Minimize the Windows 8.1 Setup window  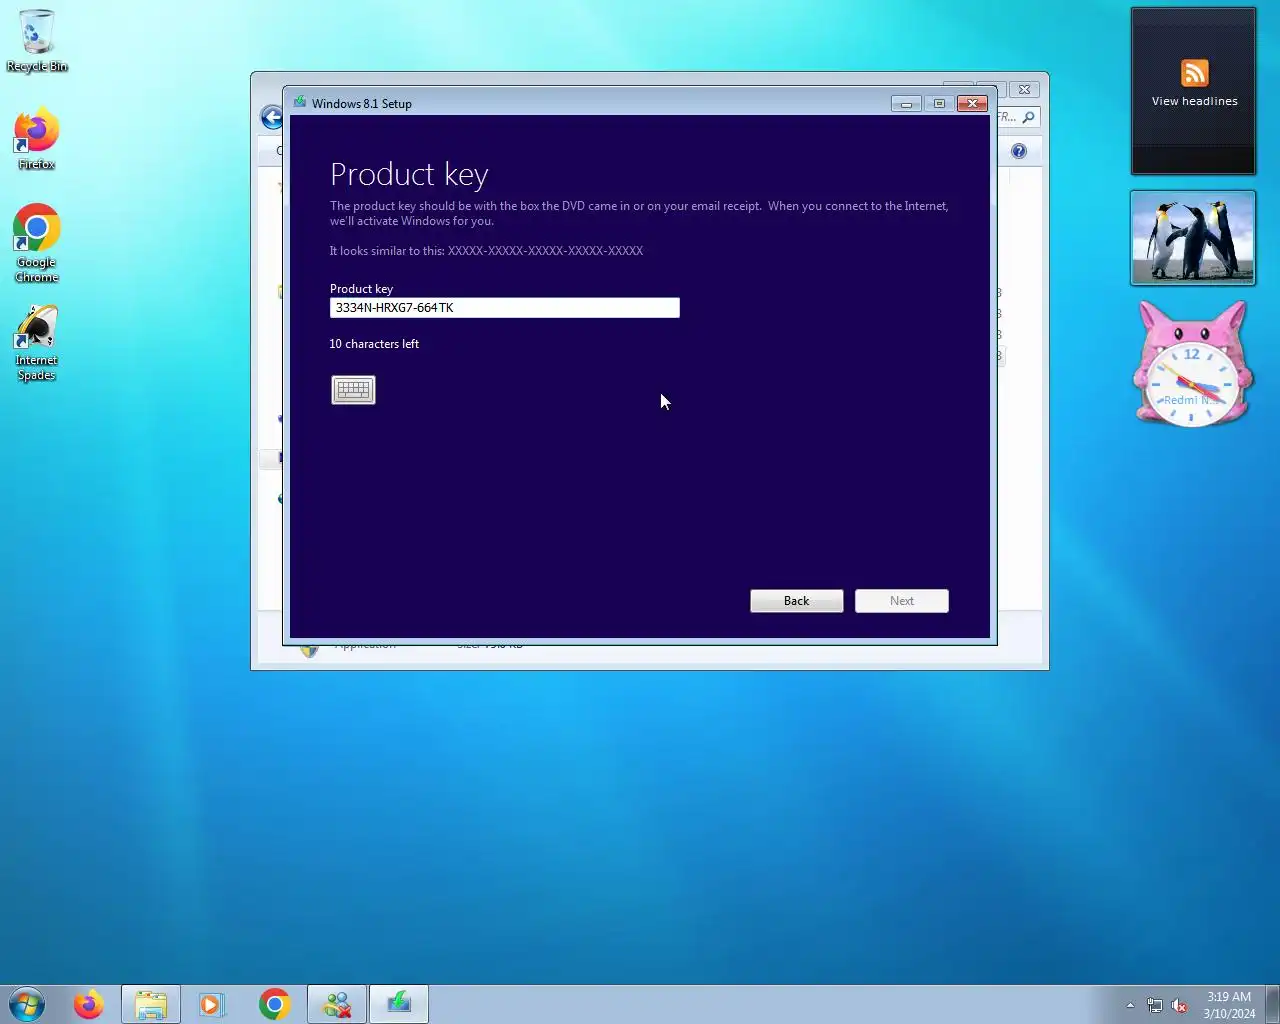click(906, 103)
